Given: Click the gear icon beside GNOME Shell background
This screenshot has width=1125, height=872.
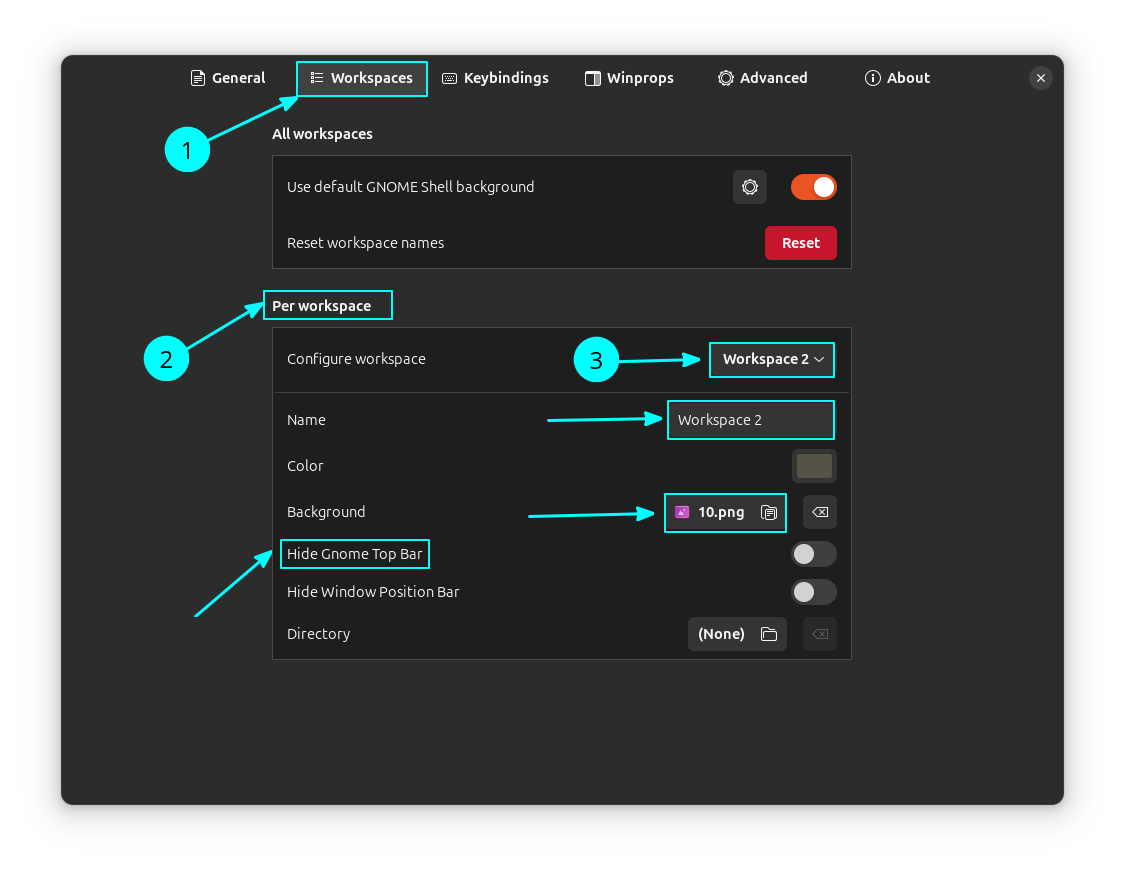Looking at the screenshot, I should [750, 187].
